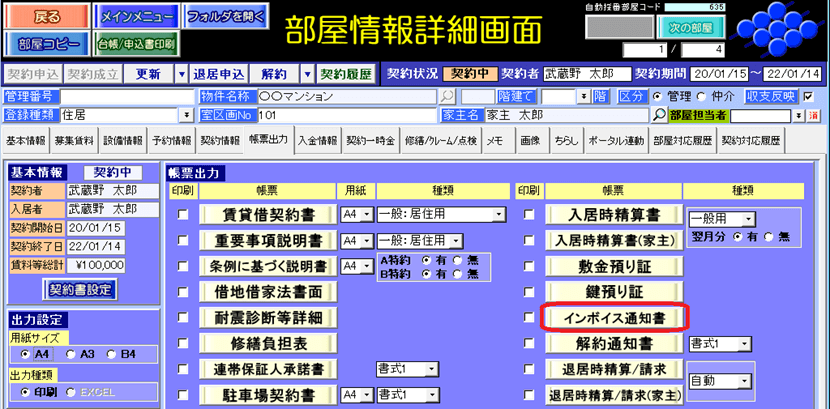Open the 解約通知書 書式1 dropdown

744,344
